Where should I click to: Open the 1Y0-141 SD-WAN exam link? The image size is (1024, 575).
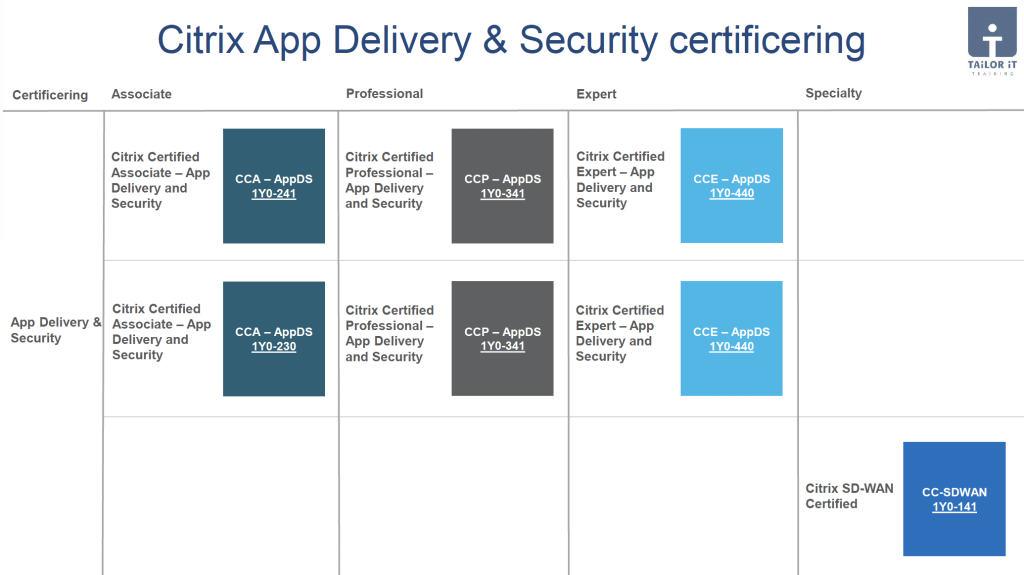tap(954, 506)
